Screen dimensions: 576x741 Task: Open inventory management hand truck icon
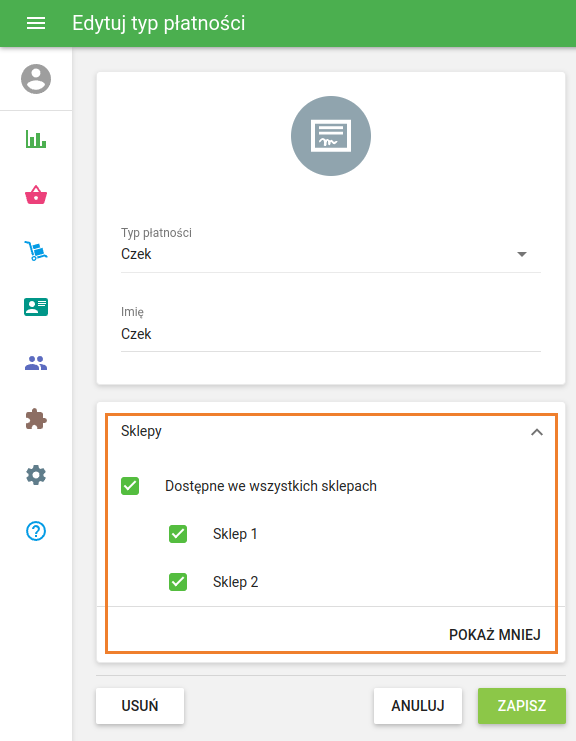point(36,250)
